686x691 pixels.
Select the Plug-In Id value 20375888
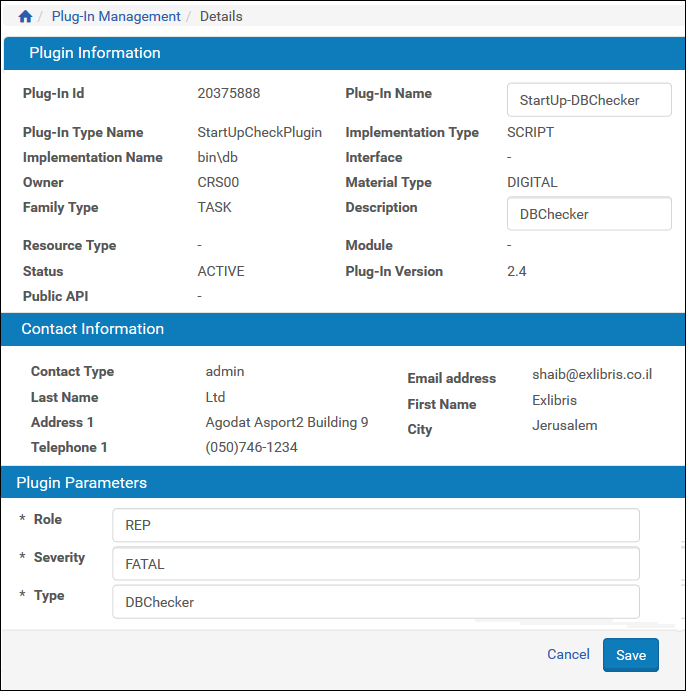point(229,93)
